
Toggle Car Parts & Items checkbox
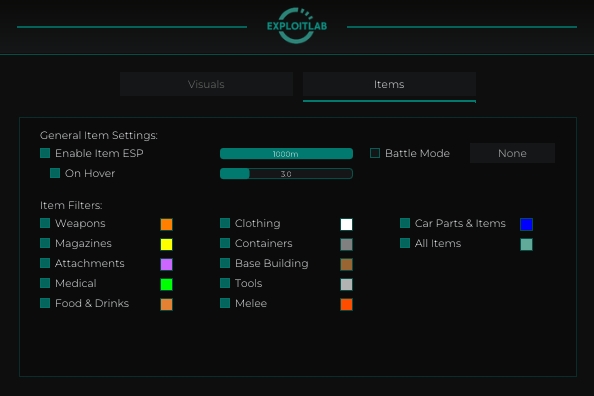(405, 223)
